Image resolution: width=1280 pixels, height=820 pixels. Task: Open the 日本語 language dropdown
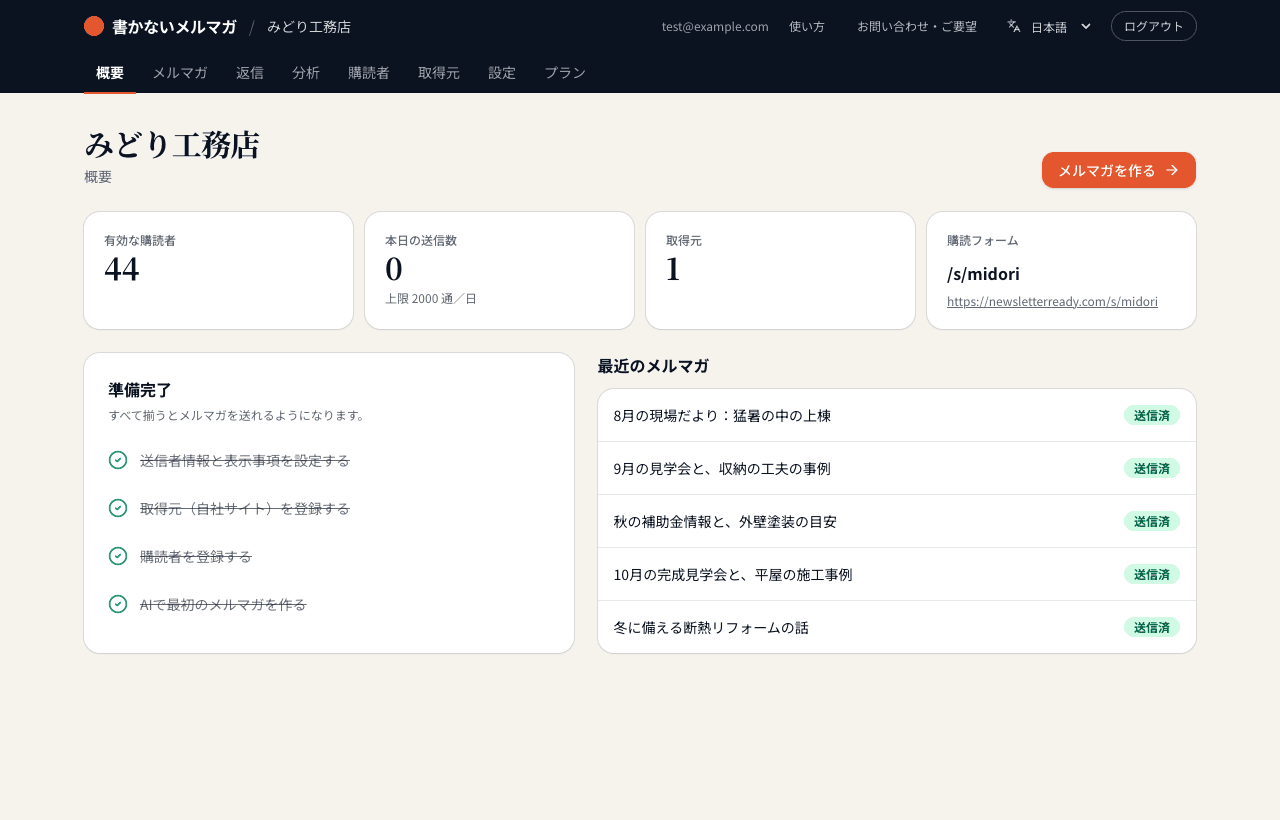[x=1050, y=26]
